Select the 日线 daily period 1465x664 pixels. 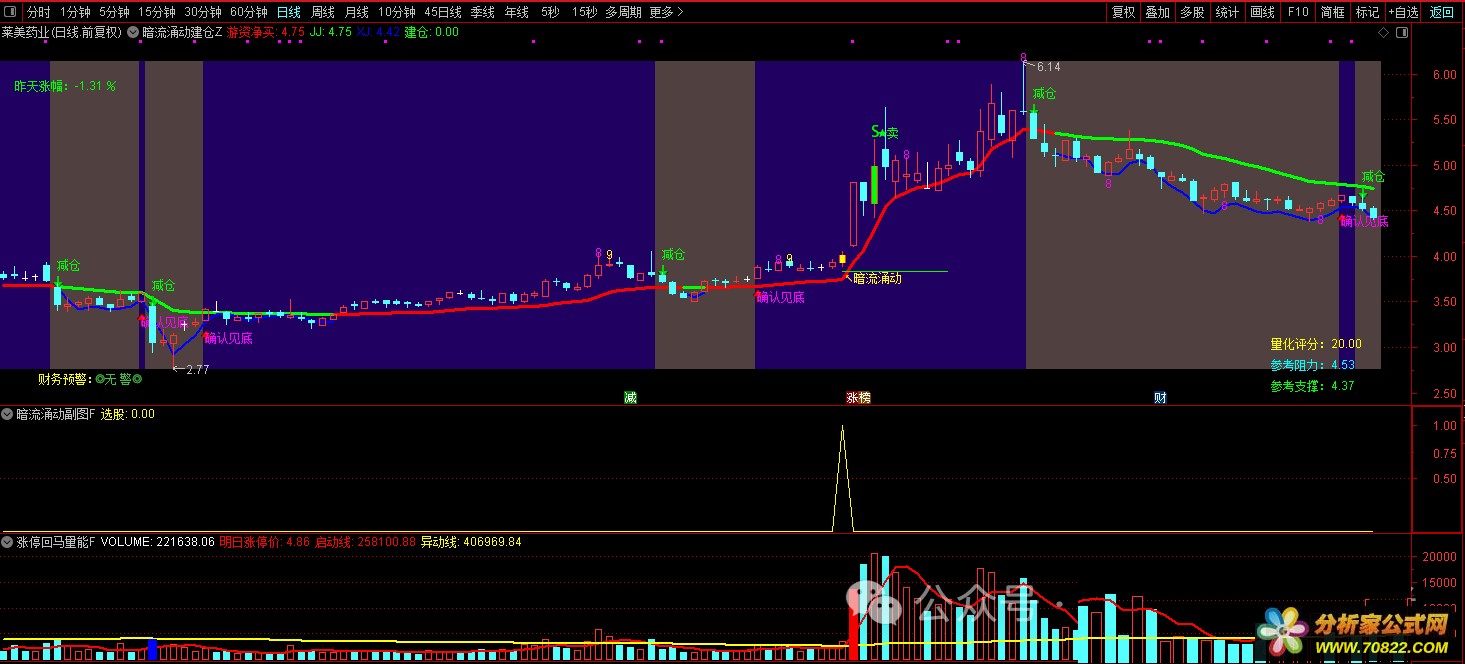[x=288, y=12]
